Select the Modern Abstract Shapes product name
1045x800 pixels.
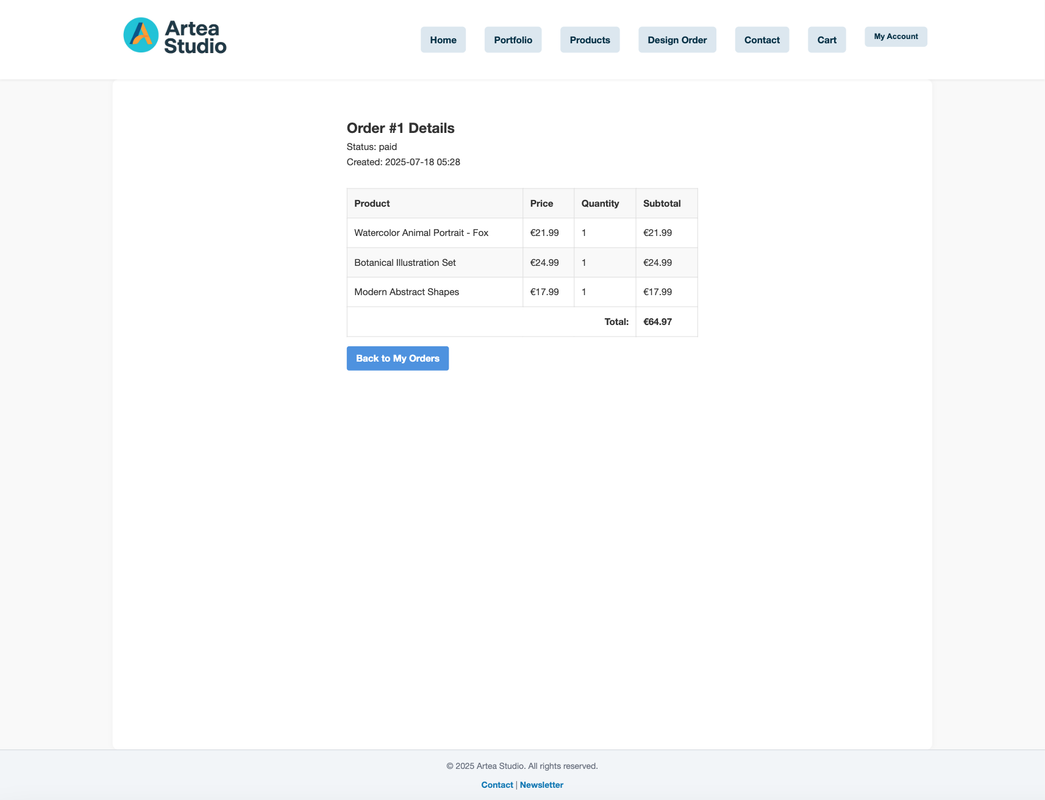click(407, 292)
